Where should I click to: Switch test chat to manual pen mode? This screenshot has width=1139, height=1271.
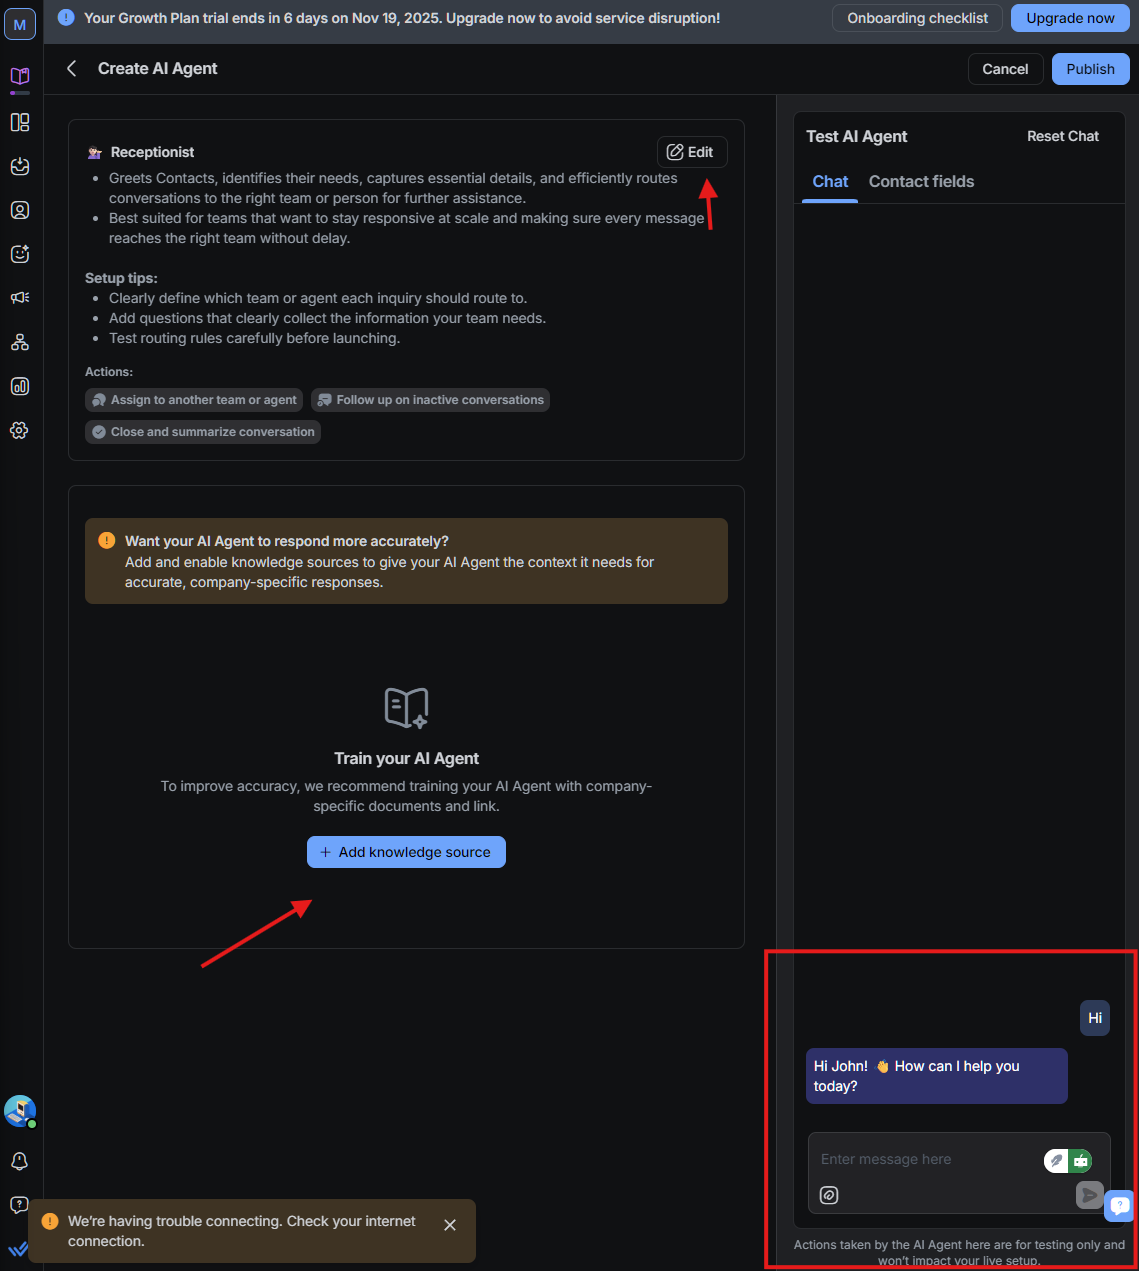(1056, 1160)
